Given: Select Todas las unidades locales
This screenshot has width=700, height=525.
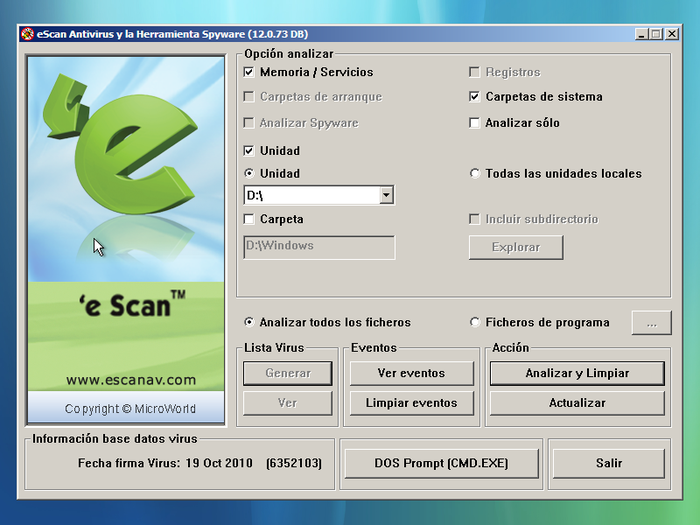Looking at the screenshot, I should coord(475,173).
